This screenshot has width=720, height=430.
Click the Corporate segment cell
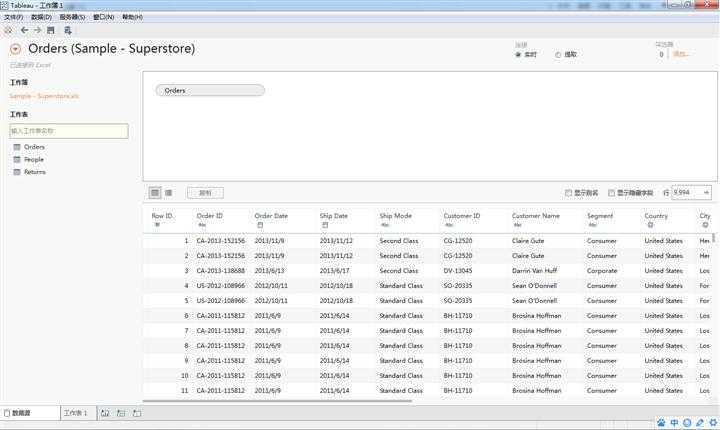point(602,271)
